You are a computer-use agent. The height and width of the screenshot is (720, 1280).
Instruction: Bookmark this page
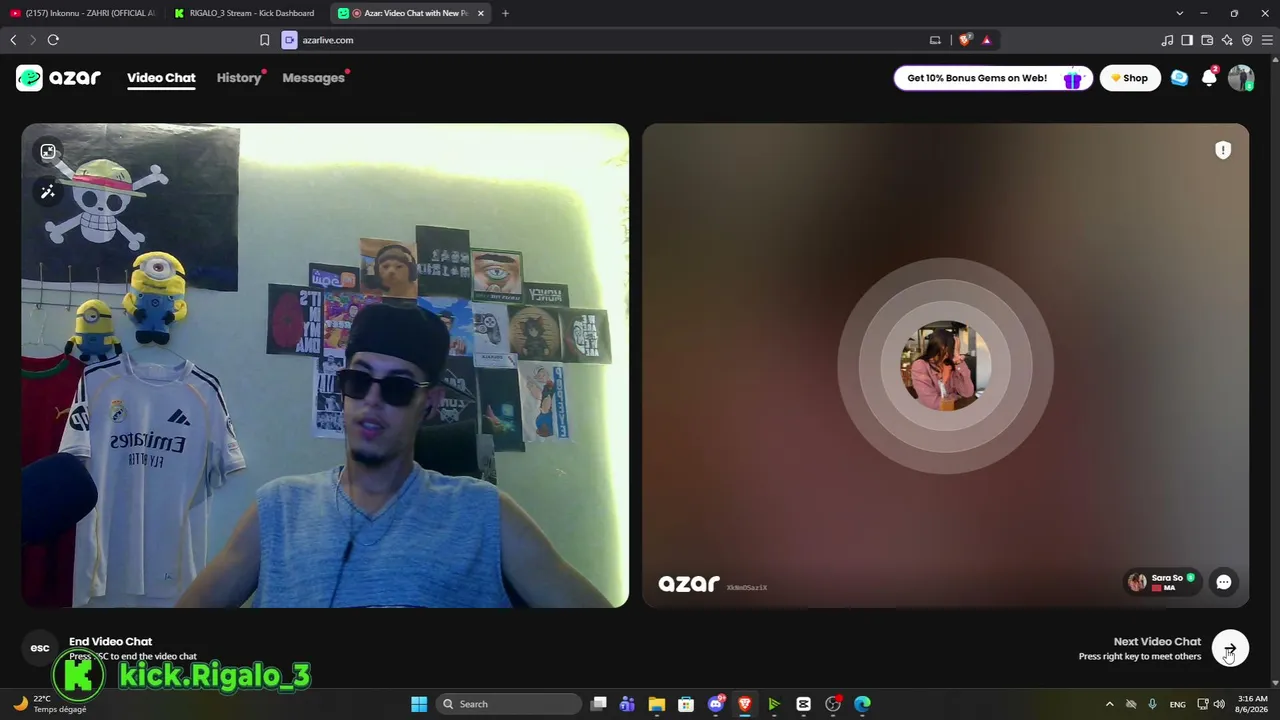264,40
